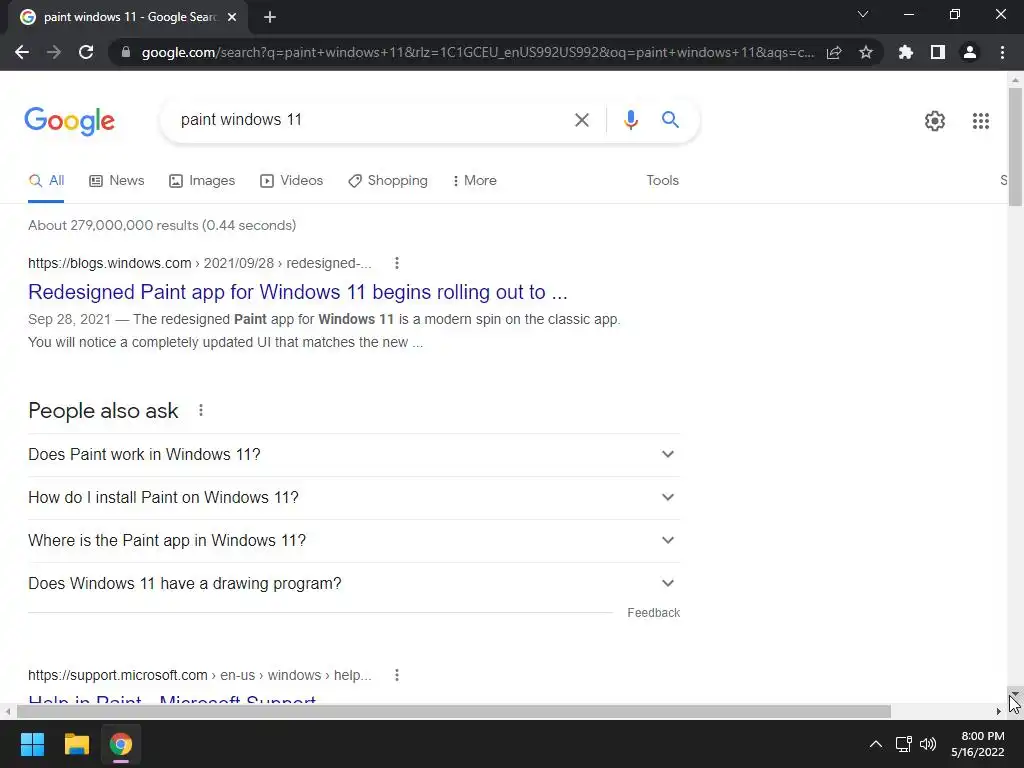Open Chrome's three-dot menu
The image size is (1024, 768).
click(1002, 52)
